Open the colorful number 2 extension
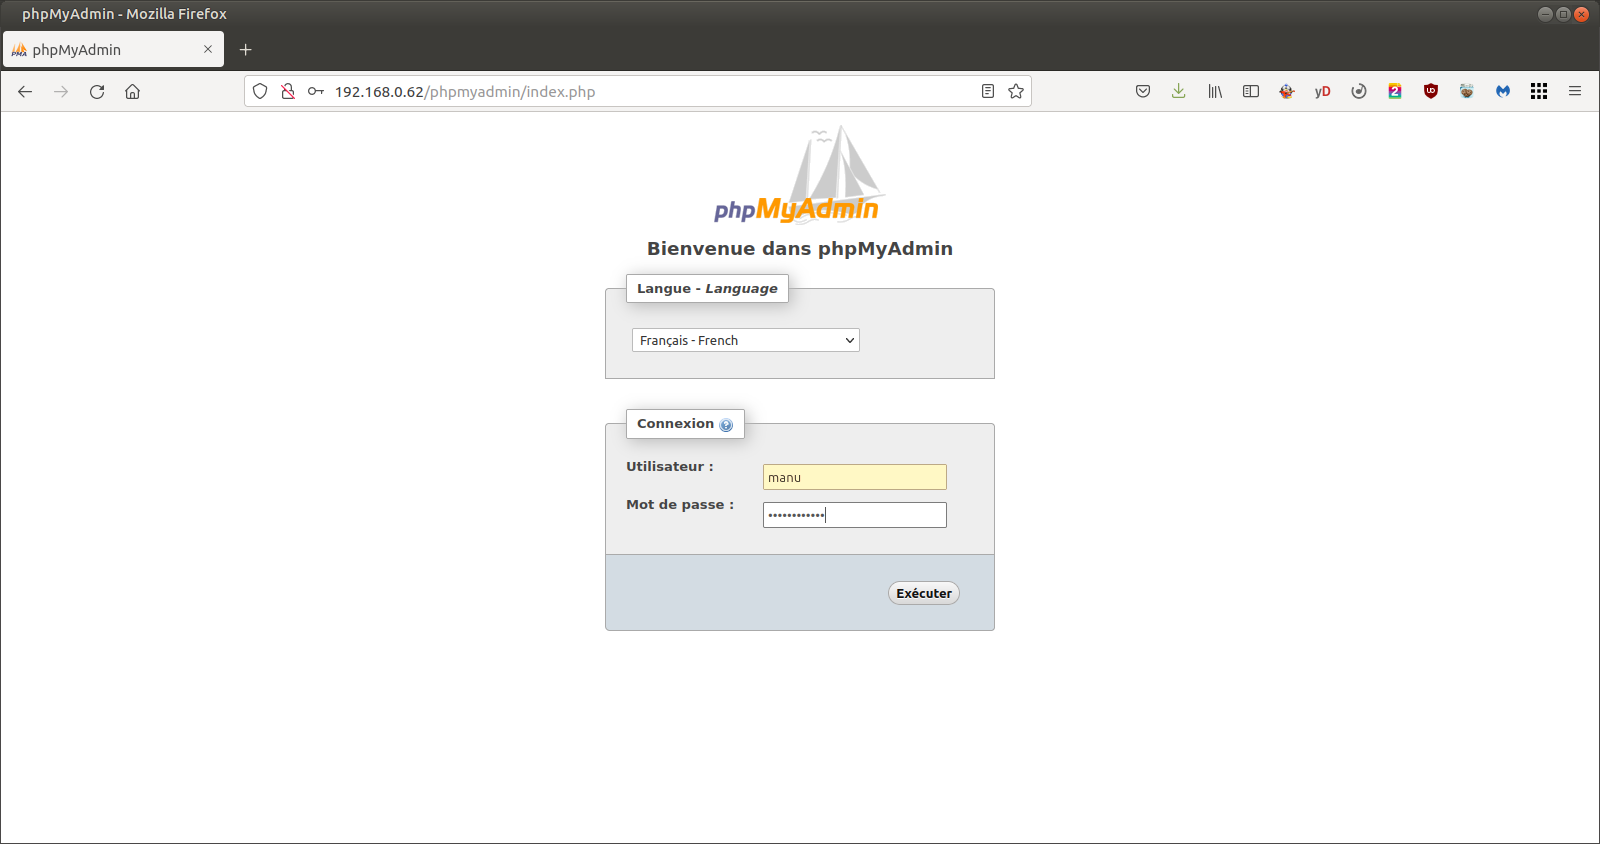The image size is (1600, 844). [1395, 91]
